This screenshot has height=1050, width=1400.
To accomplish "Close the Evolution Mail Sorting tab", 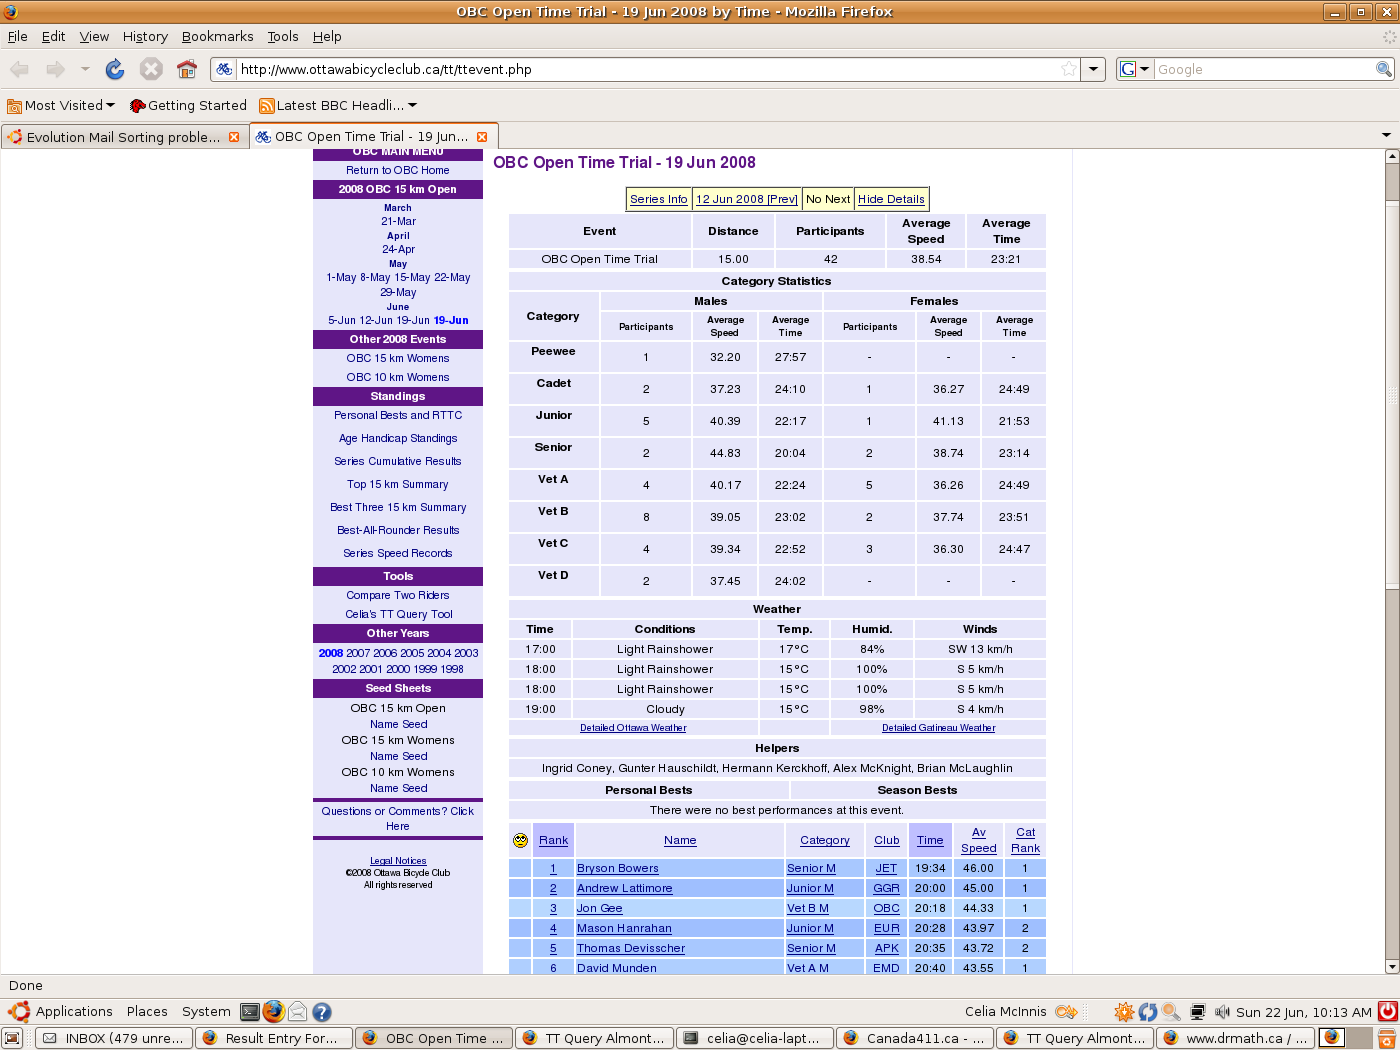I will (x=234, y=137).
